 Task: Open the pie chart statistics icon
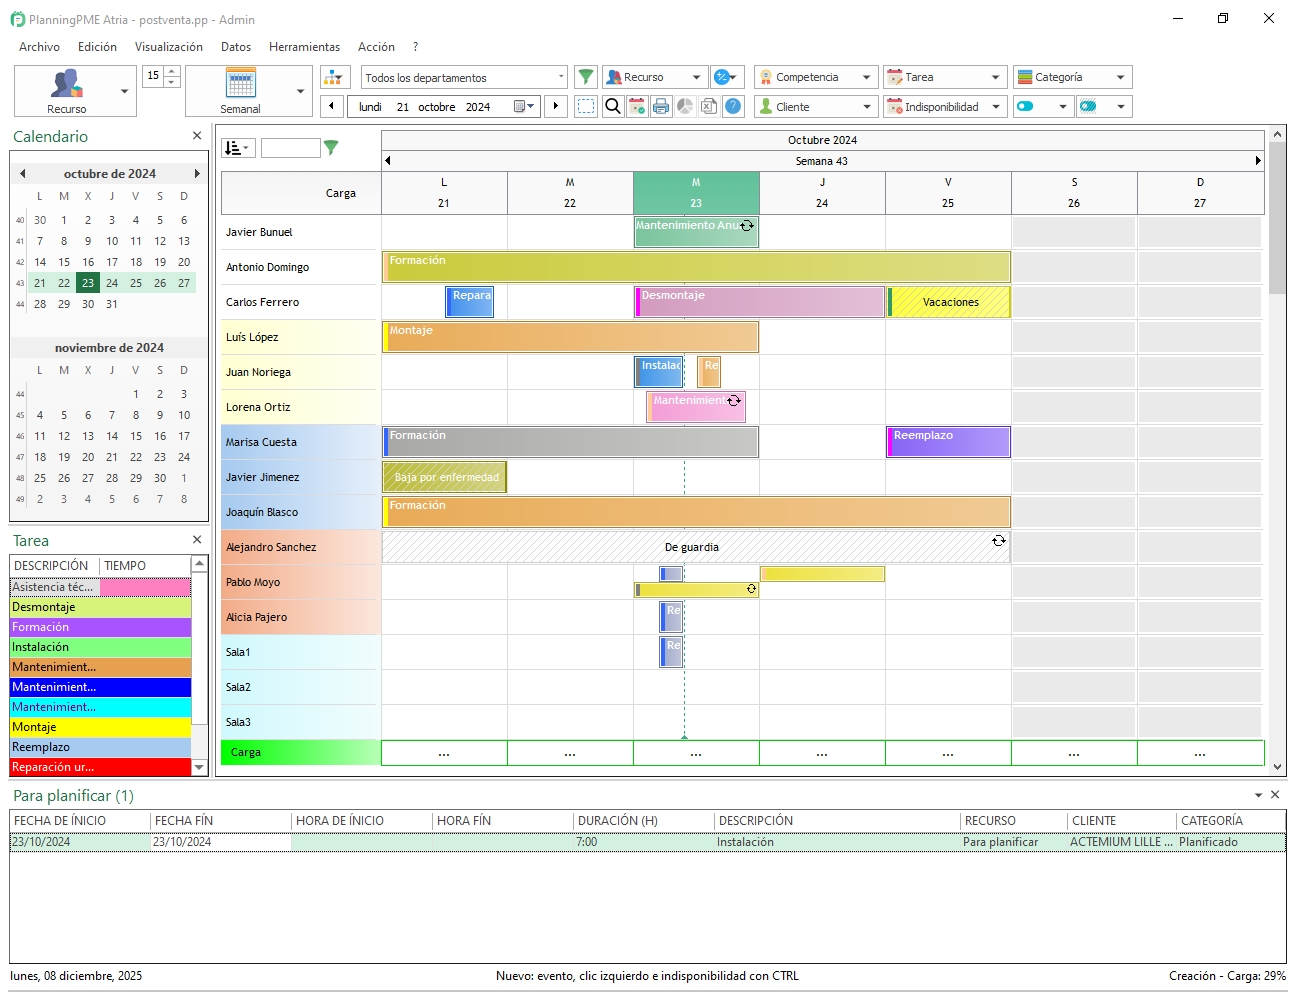[x=685, y=106]
